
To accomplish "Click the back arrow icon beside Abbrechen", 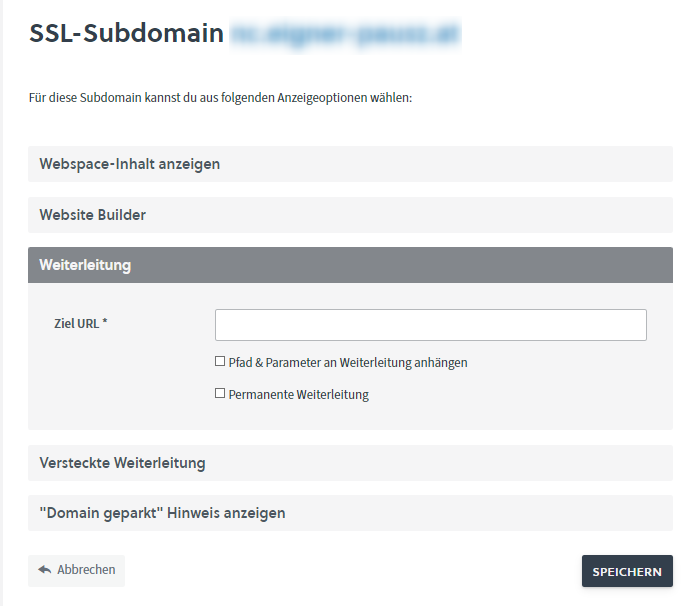I will (44, 570).
